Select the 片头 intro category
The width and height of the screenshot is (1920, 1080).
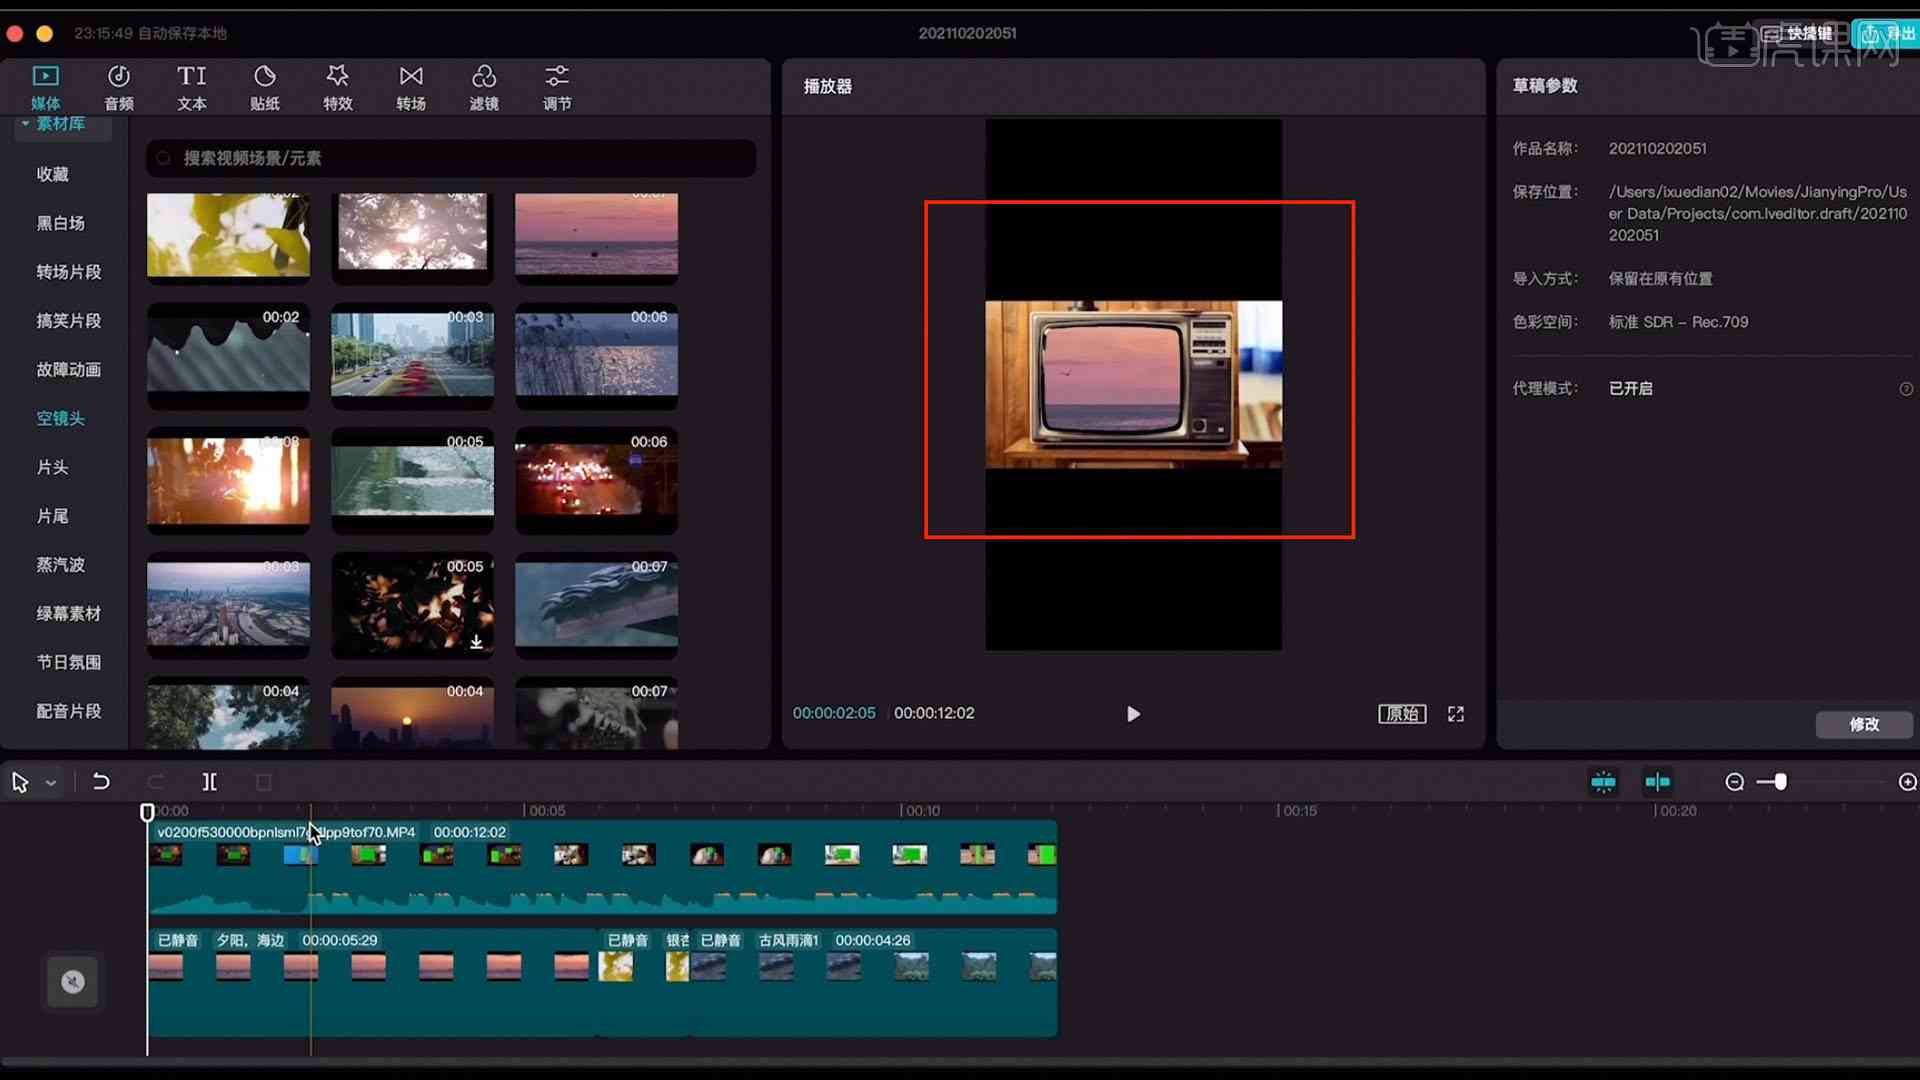[53, 468]
